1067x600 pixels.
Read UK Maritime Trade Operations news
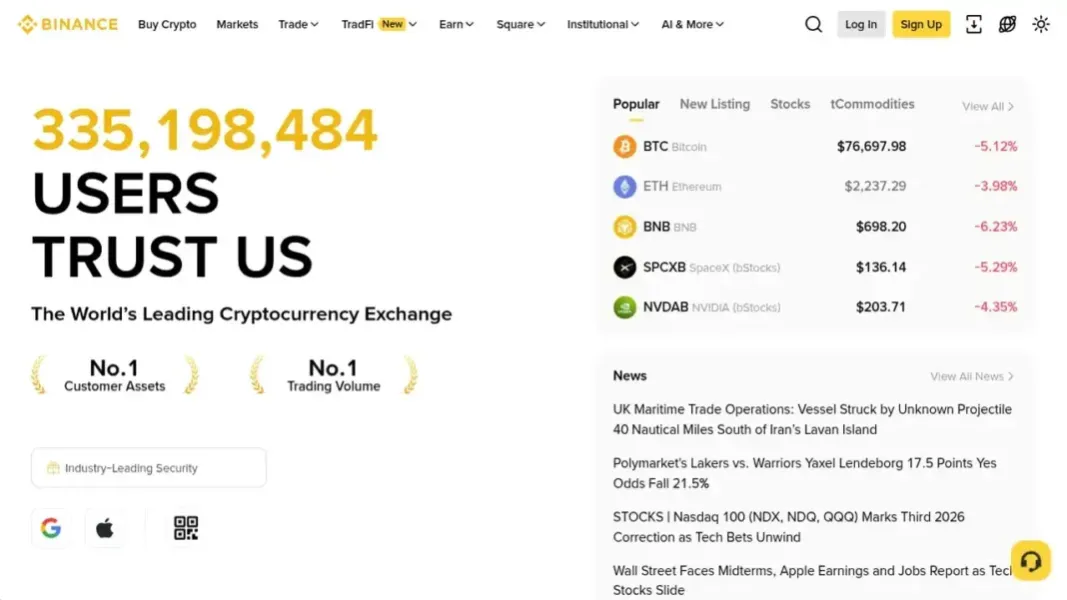pos(812,419)
